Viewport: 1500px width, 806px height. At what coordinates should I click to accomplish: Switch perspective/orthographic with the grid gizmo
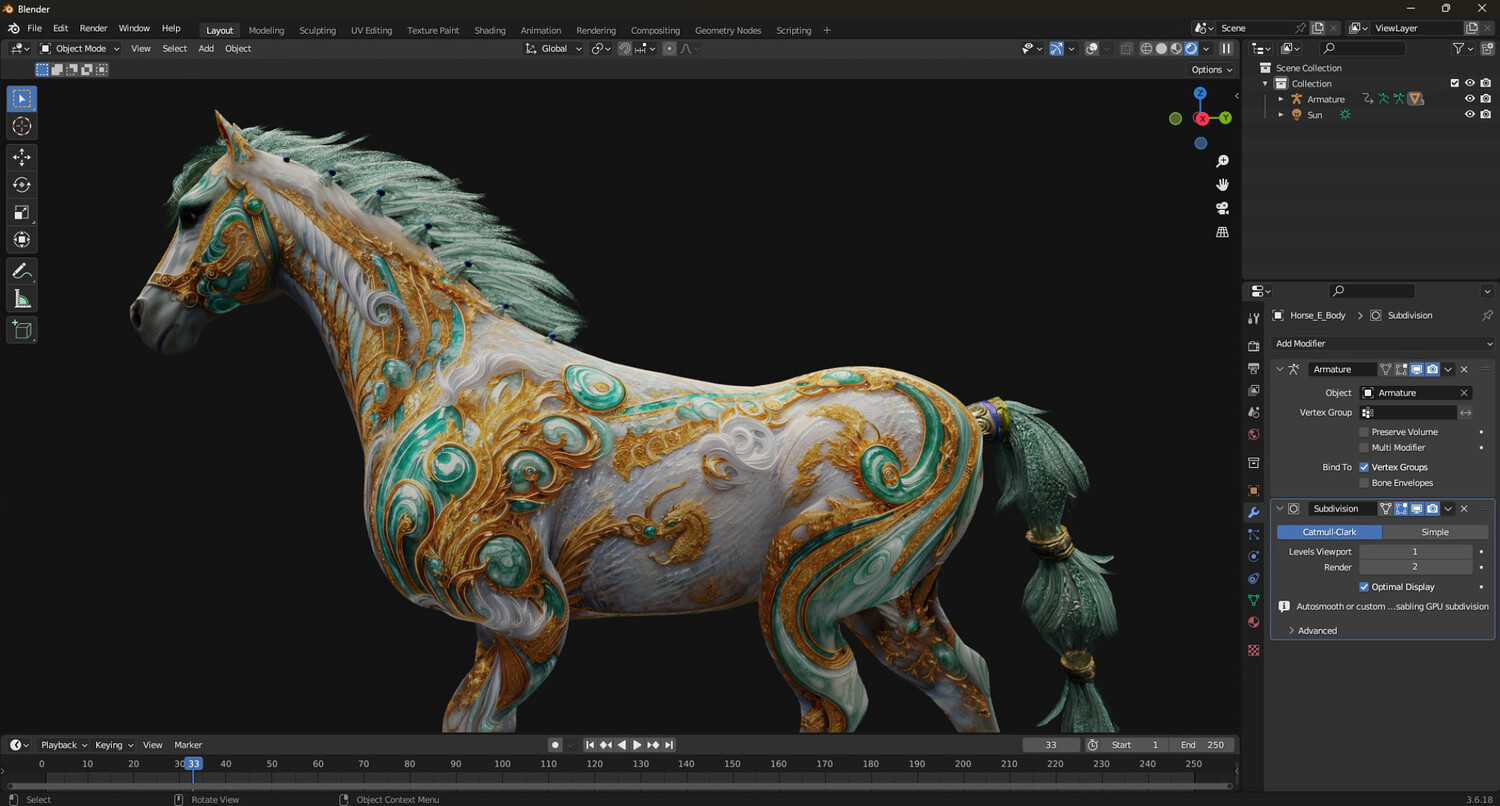tap(1222, 232)
